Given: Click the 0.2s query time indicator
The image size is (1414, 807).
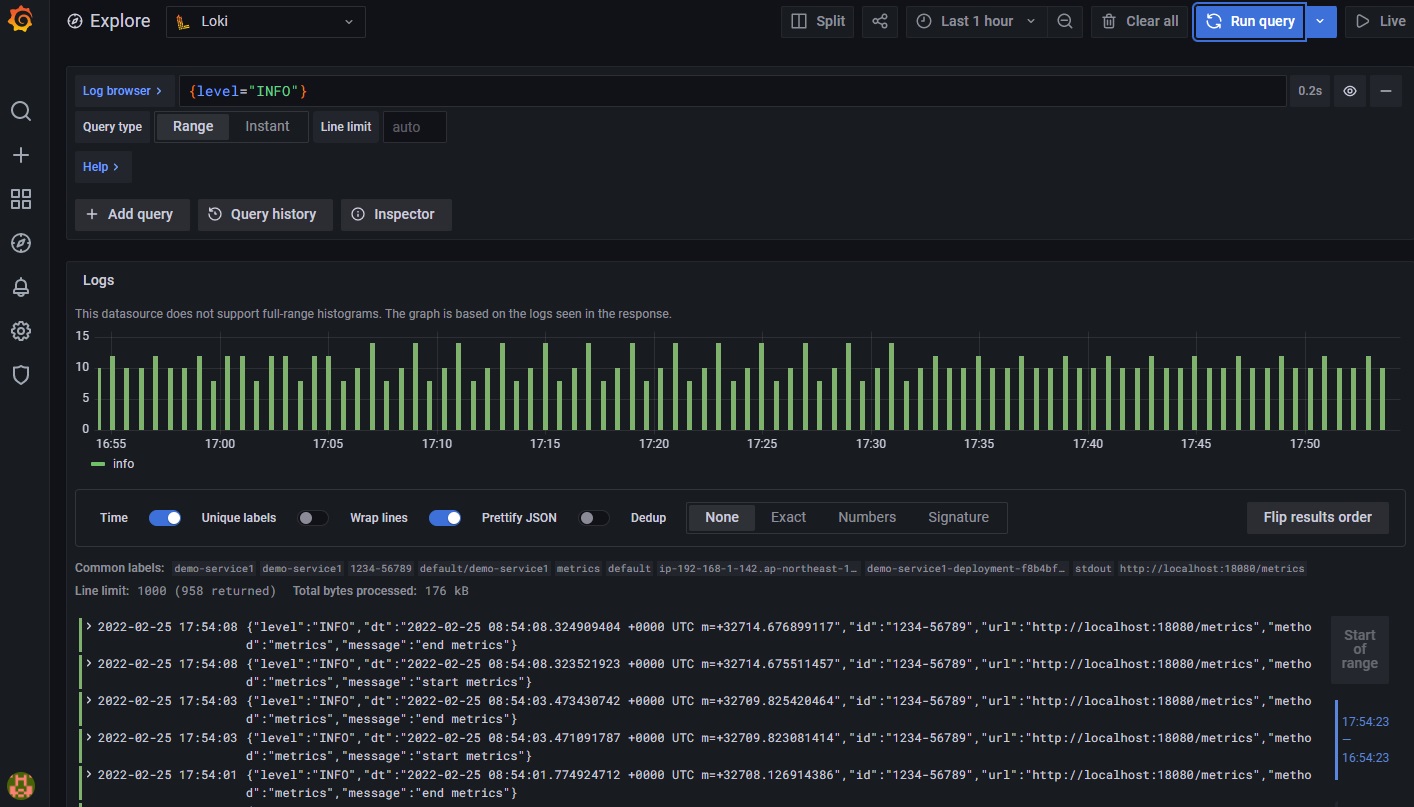Looking at the screenshot, I should coord(1309,91).
